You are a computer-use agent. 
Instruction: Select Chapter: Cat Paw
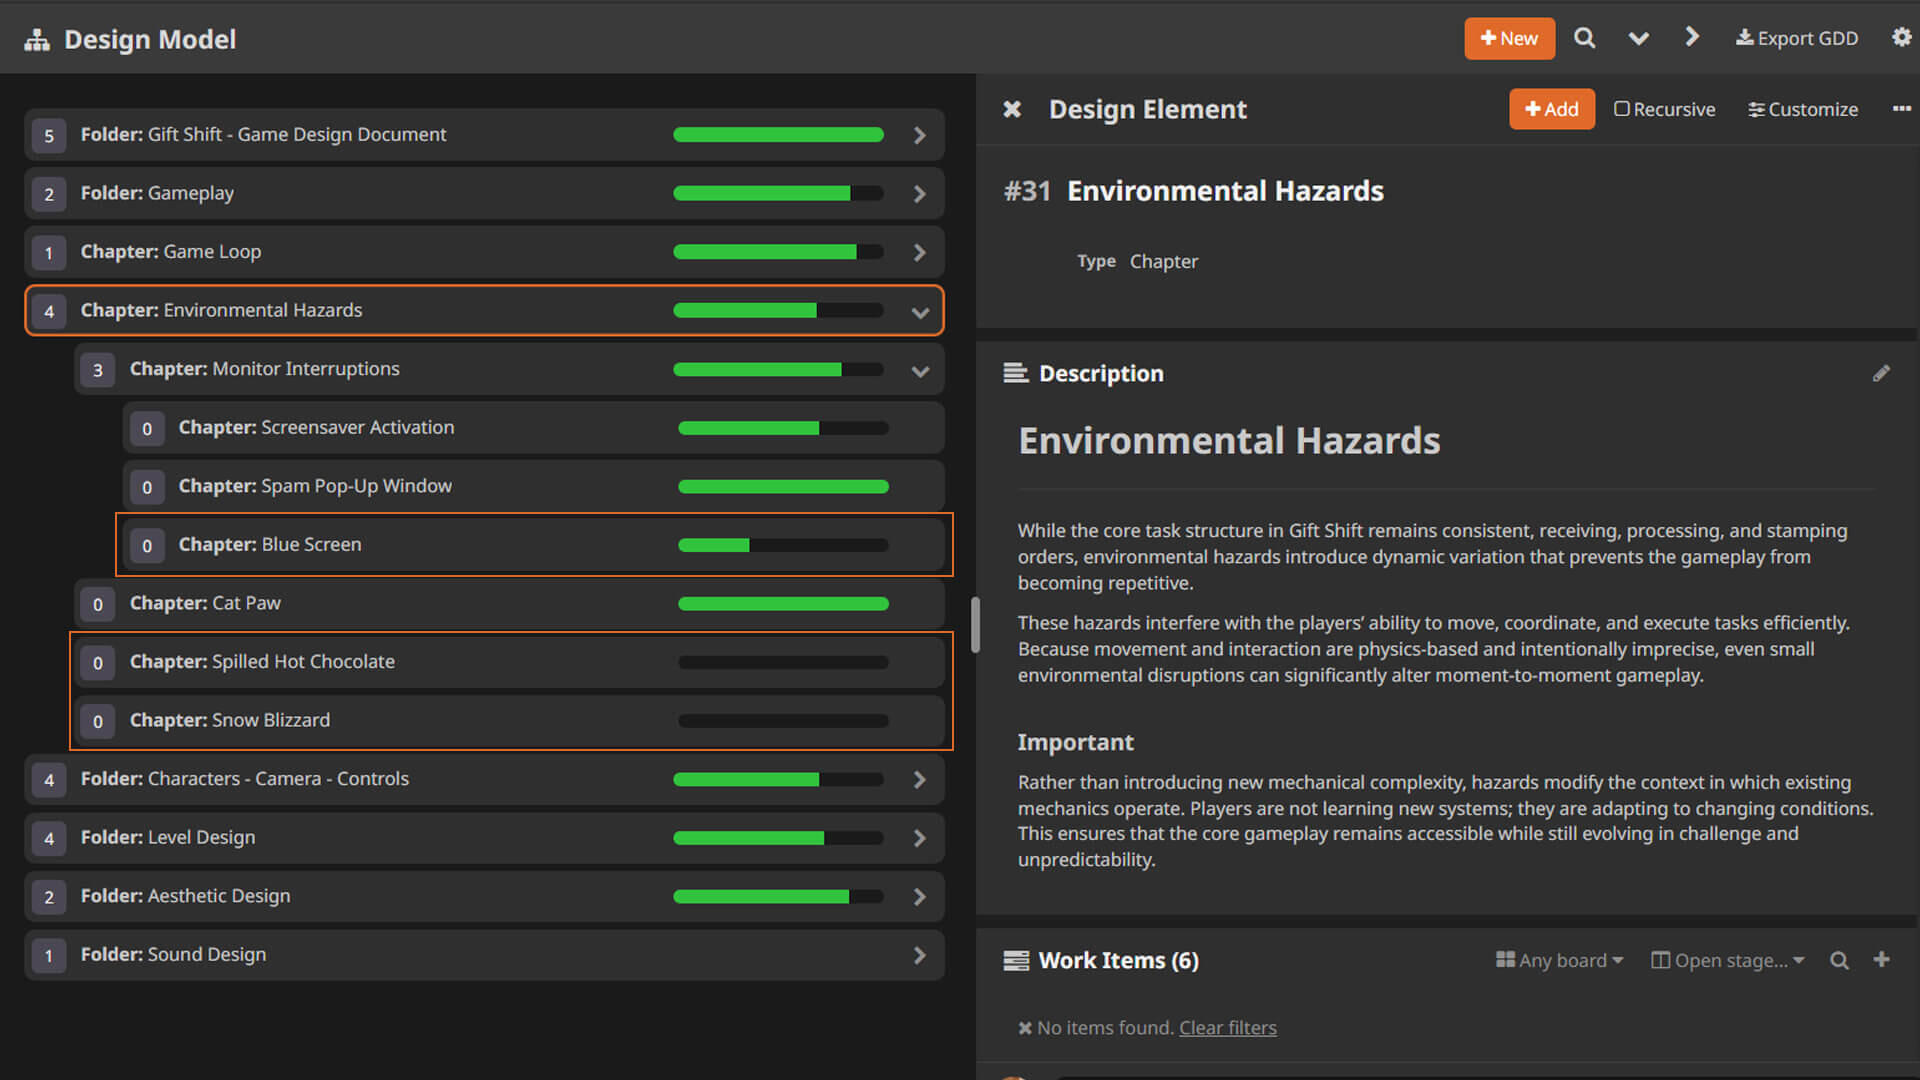pyautogui.click(x=510, y=603)
